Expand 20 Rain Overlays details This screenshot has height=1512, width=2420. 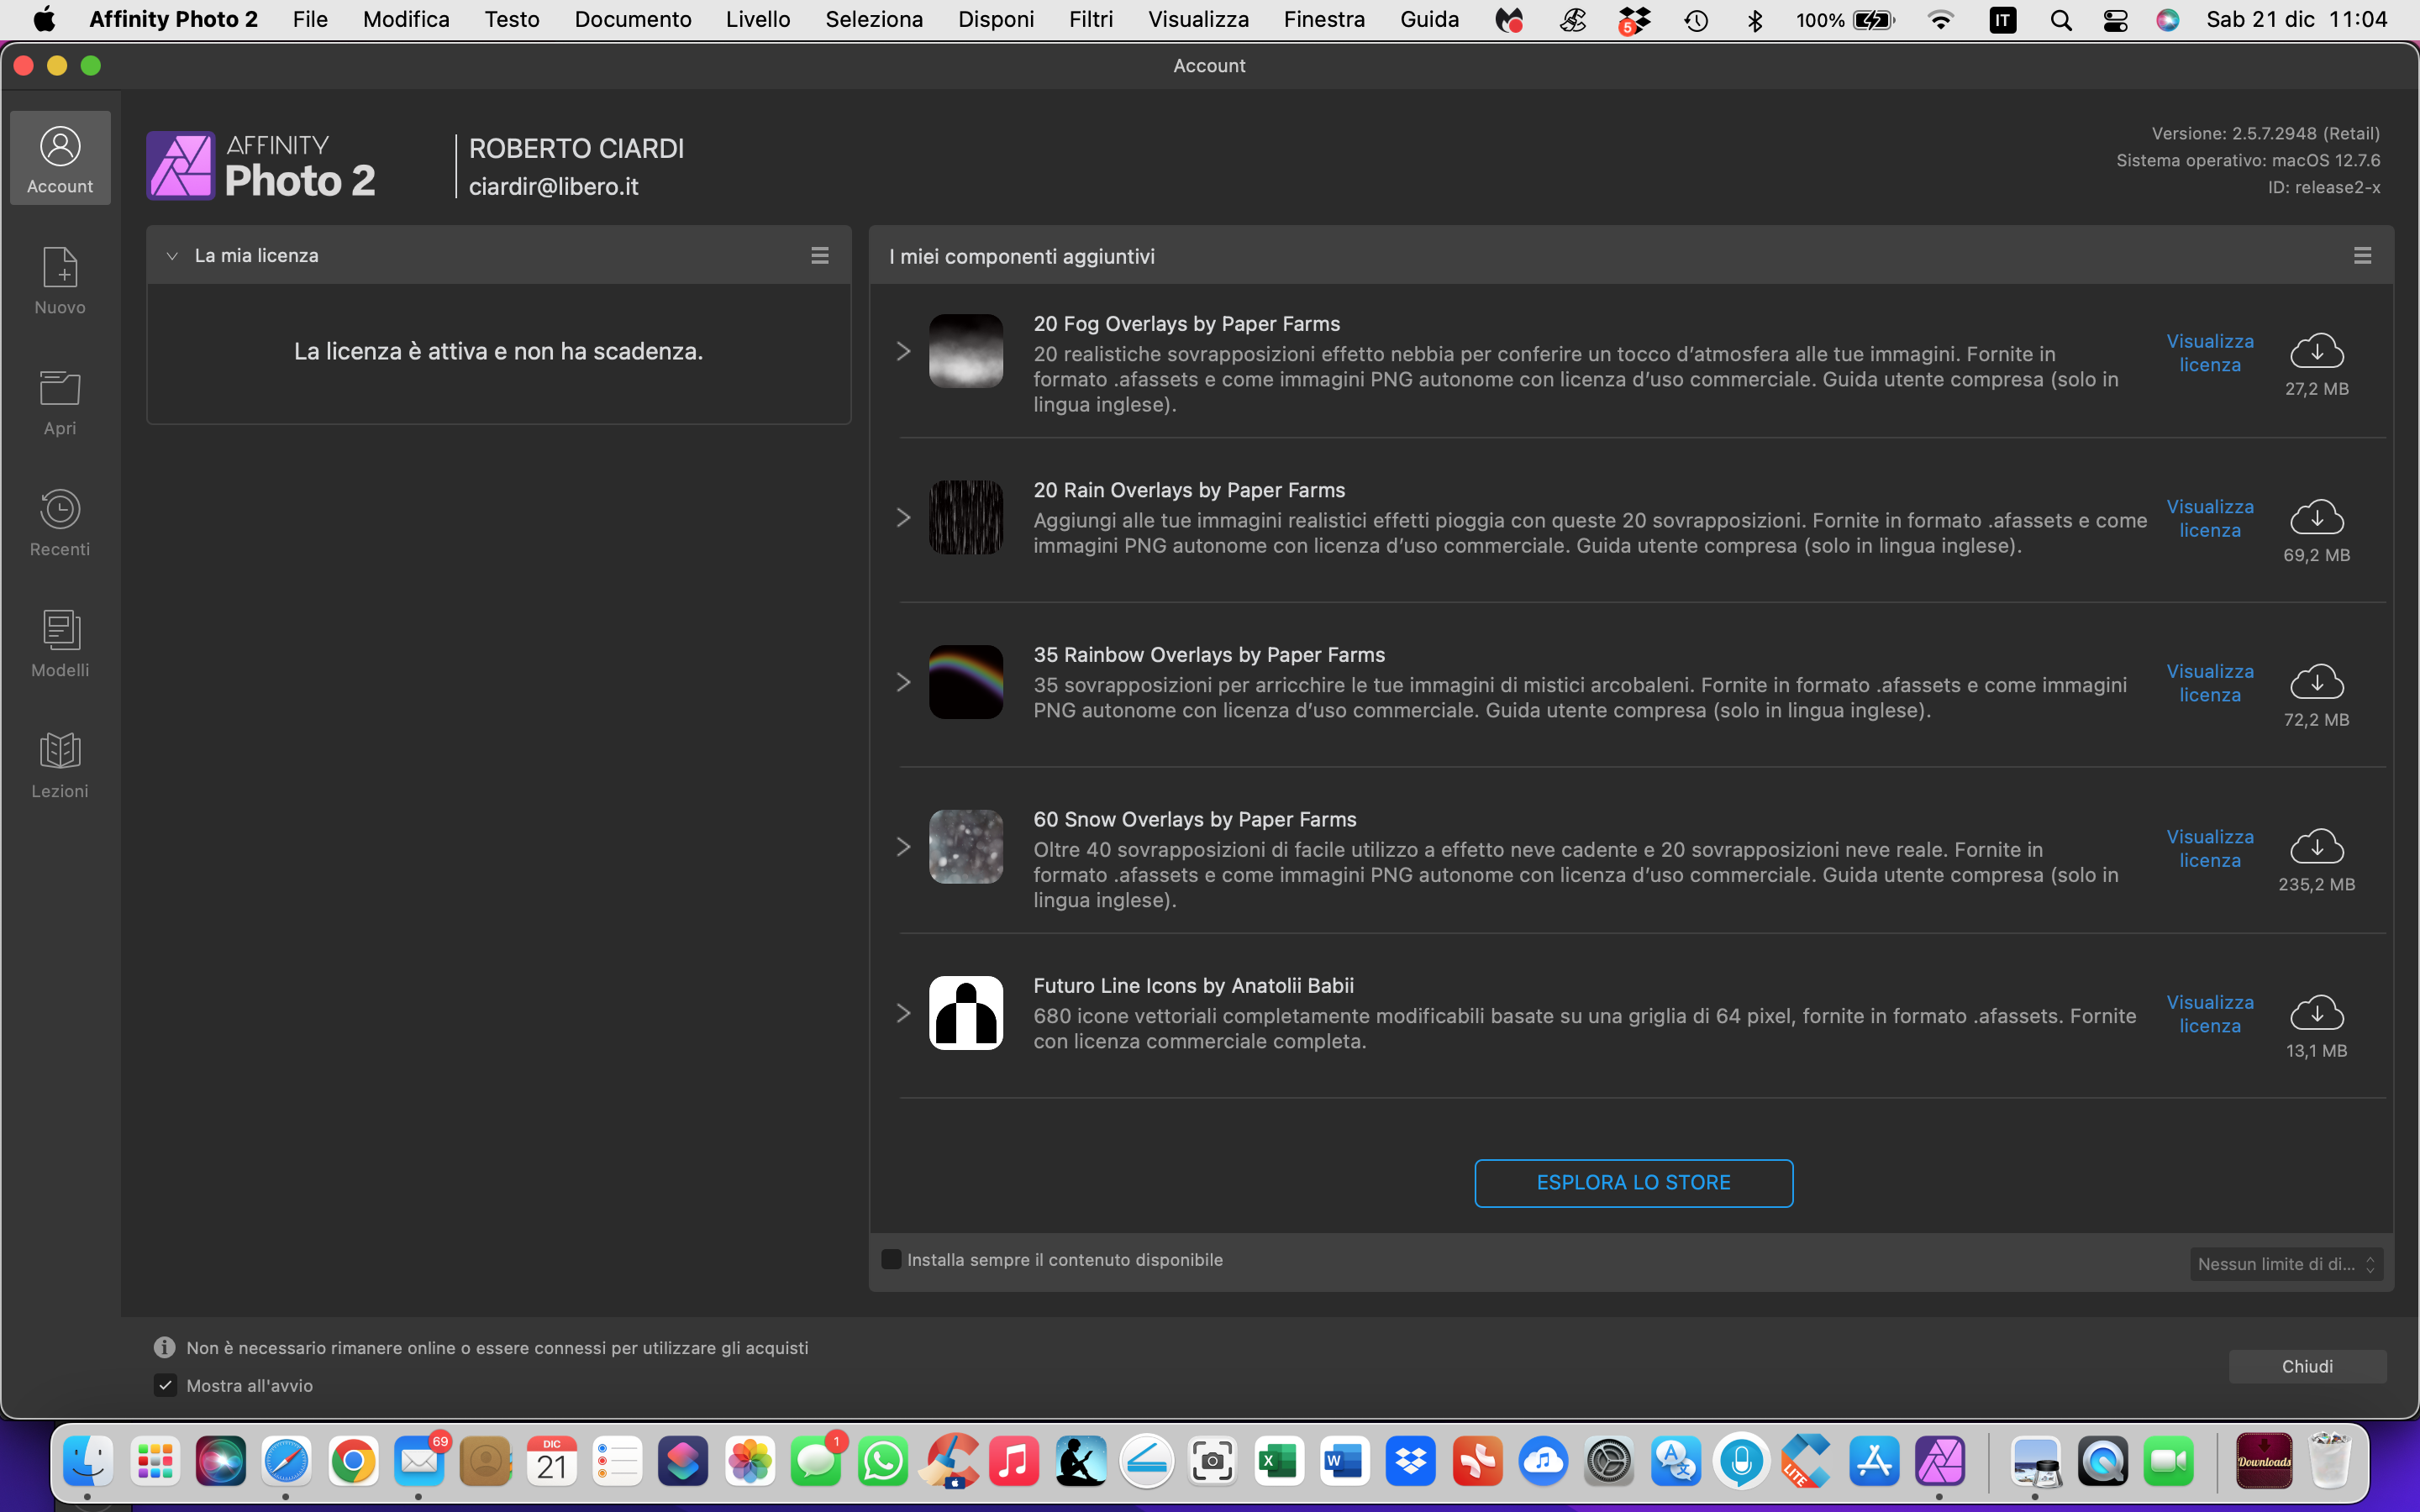pyautogui.click(x=903, y=517)
